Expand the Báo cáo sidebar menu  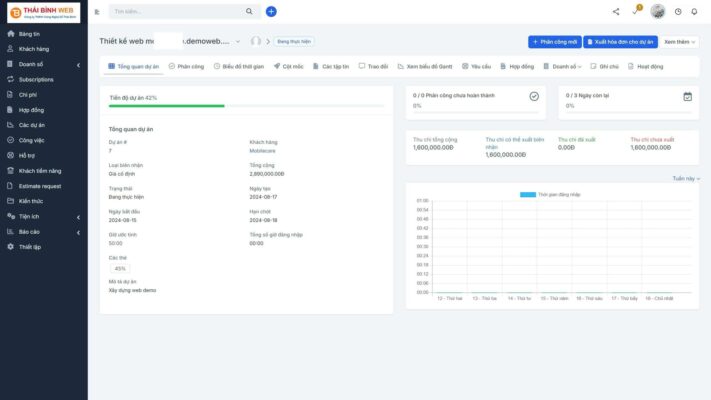pyautogui.click(x=44, y=232)
